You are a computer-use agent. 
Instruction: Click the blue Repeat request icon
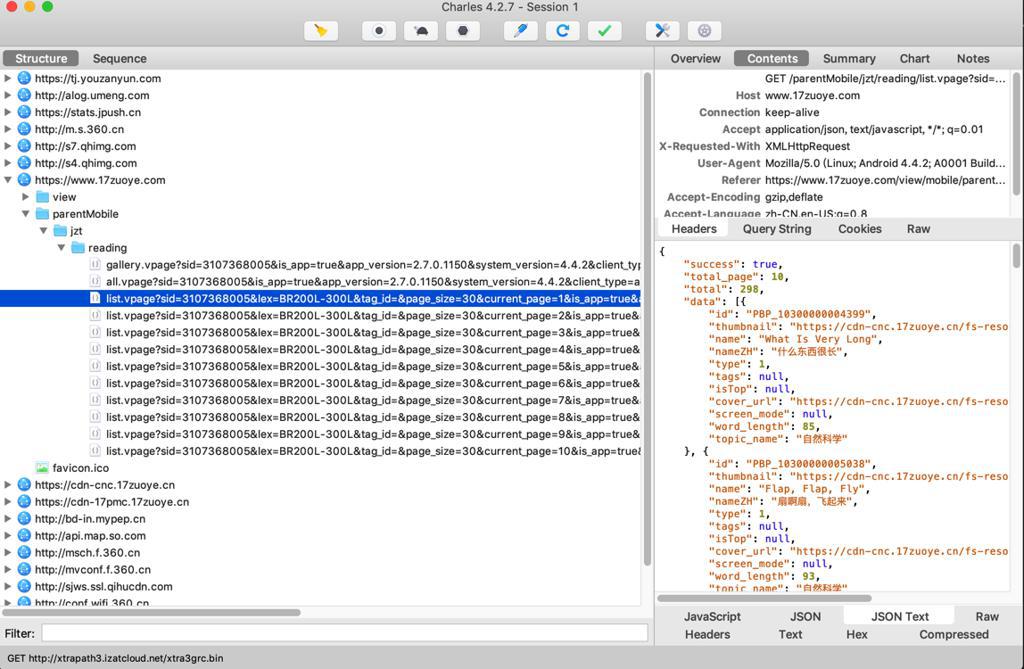(x=562, y=31)
